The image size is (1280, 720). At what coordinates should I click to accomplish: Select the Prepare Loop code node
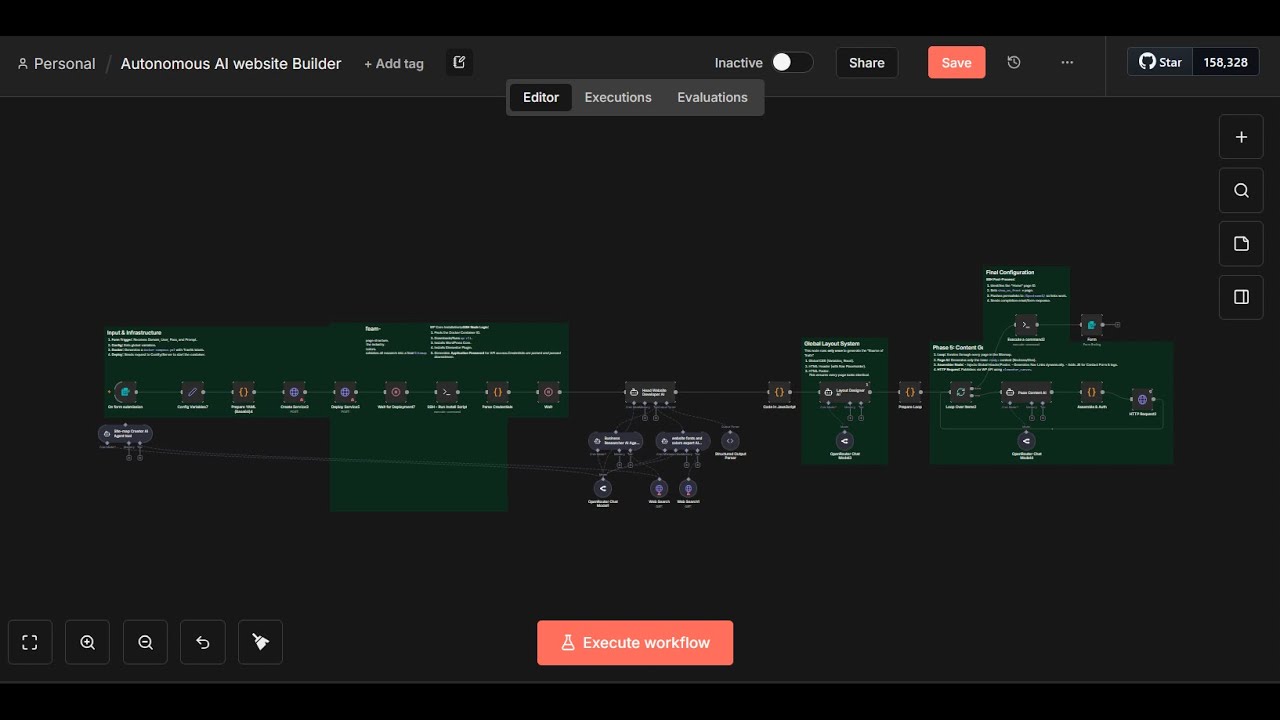(x=910, y=392)
